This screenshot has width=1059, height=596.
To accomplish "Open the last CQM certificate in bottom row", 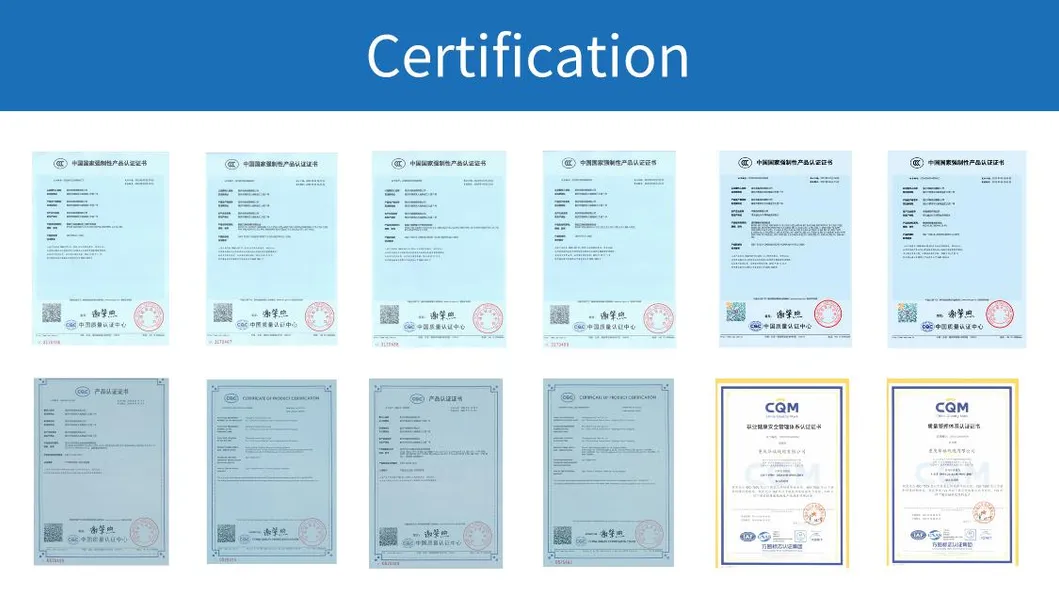I will point(952,473).
